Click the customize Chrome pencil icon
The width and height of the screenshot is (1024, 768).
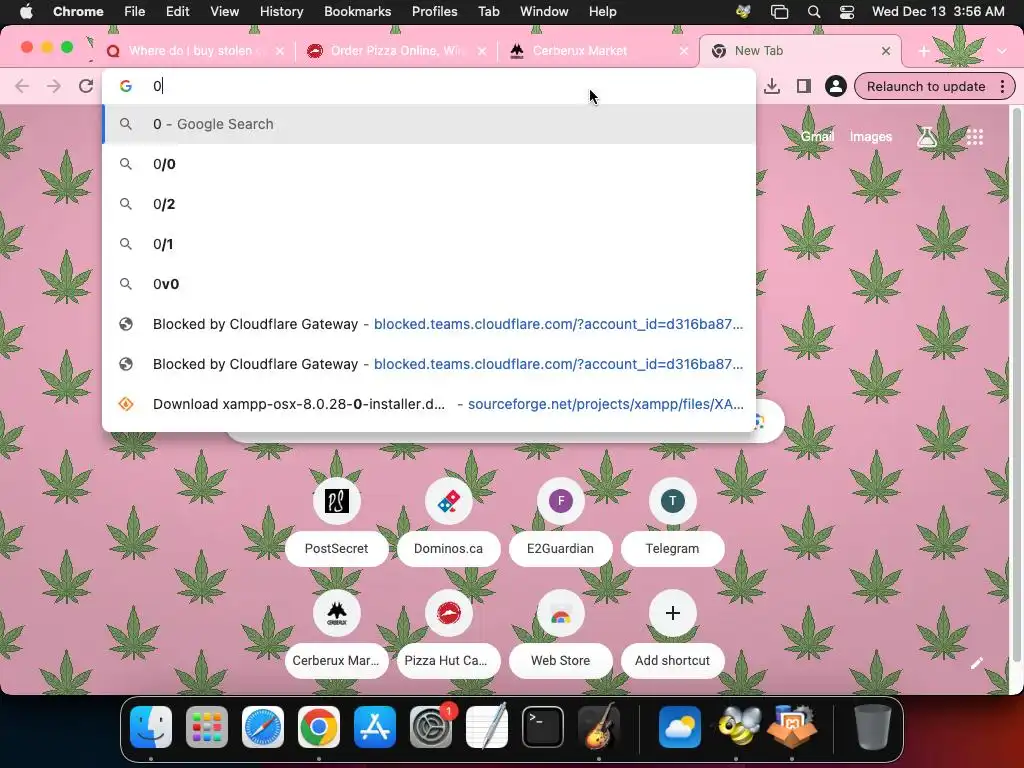coord(976,664)
